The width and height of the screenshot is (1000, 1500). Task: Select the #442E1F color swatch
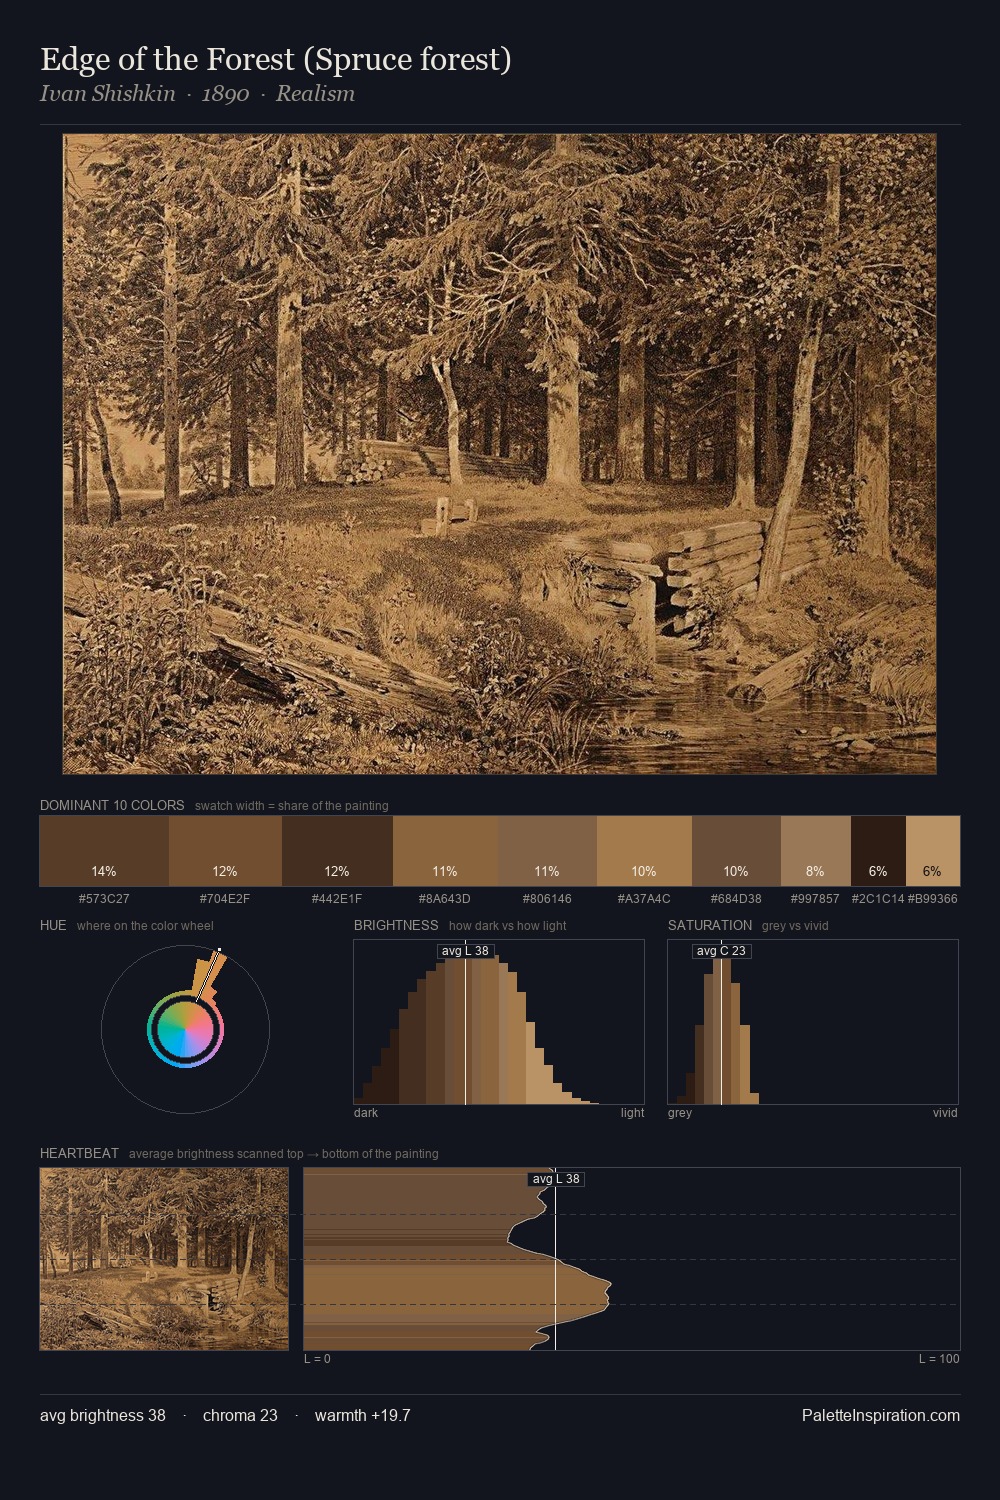click(x=337, y=851)
